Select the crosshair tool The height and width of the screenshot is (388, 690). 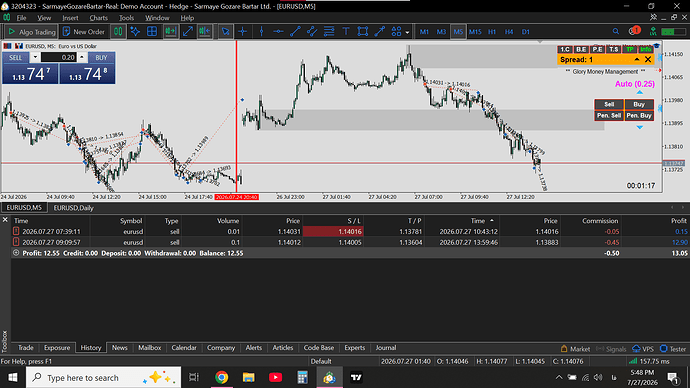242,32
